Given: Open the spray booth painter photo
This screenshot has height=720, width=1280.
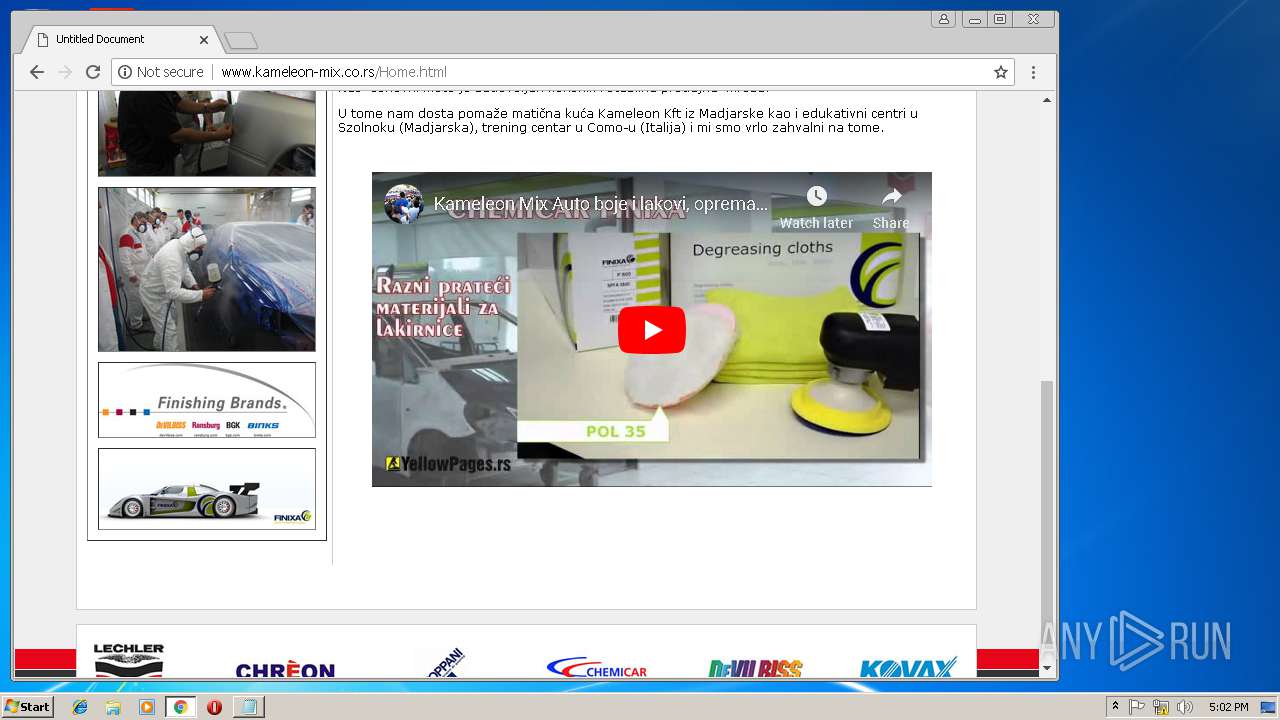Looking at the screenshot, I should (207, 269).
